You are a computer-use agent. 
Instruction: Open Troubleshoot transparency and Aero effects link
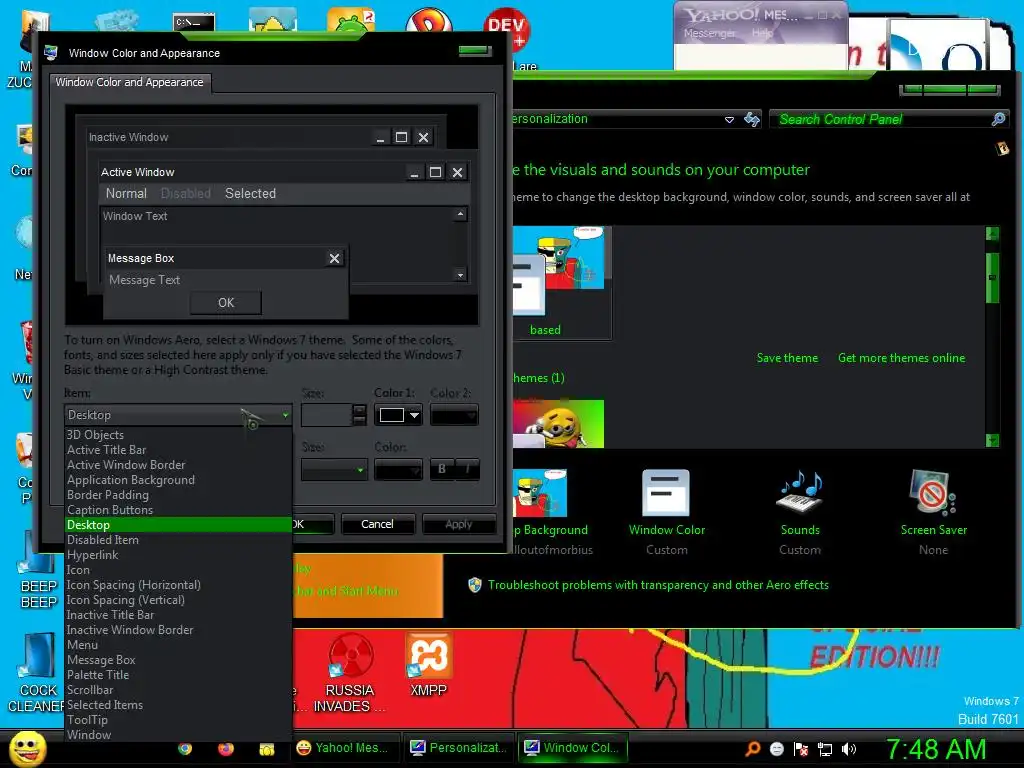(658, 585)
